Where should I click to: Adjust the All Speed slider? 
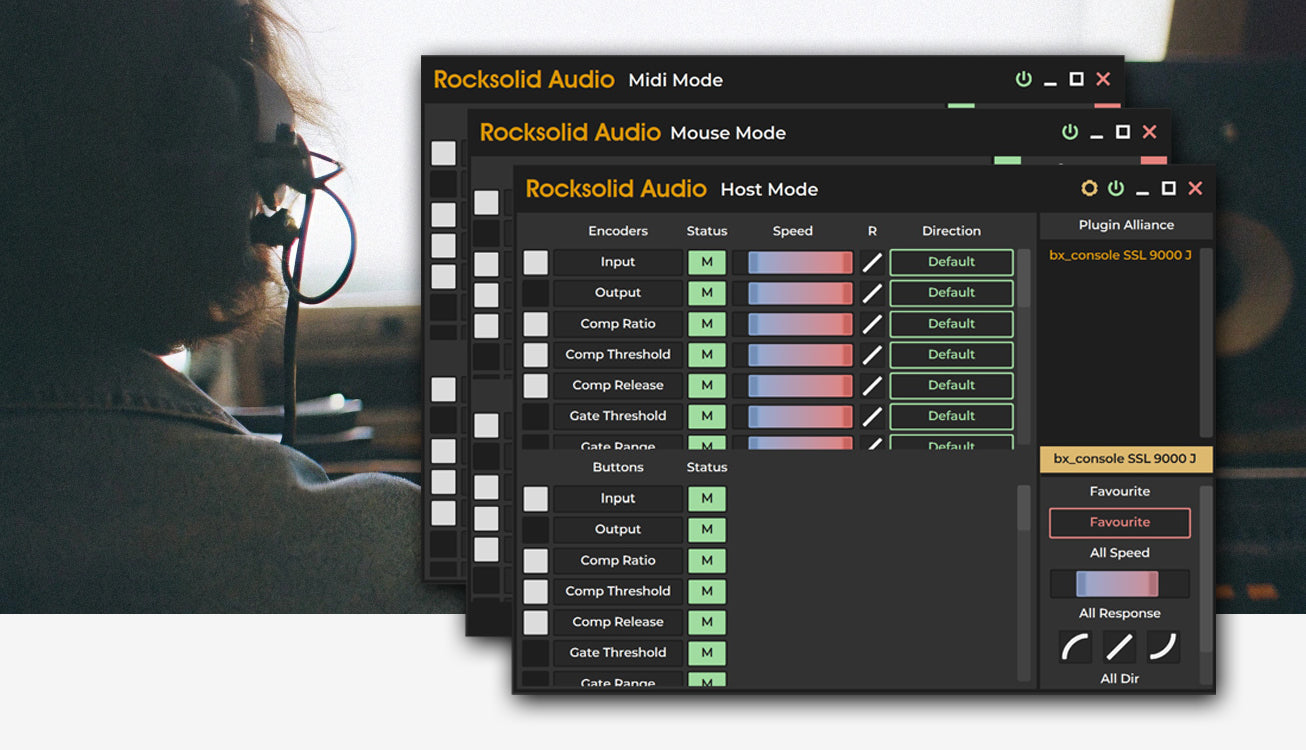(x=1118, y=584)
